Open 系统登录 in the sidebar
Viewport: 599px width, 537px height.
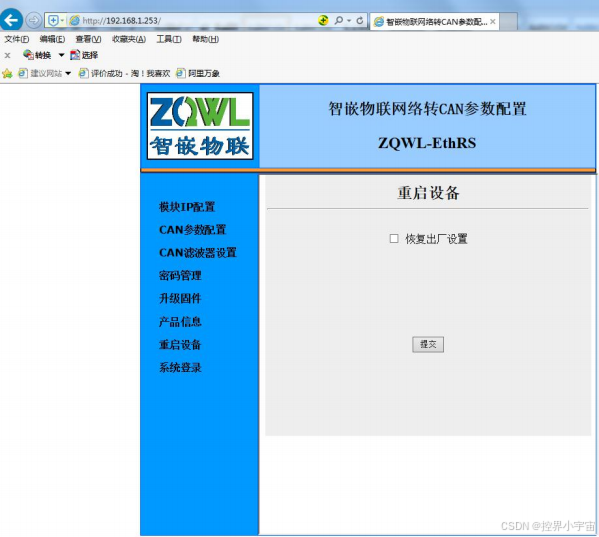[x=180, y=367]
